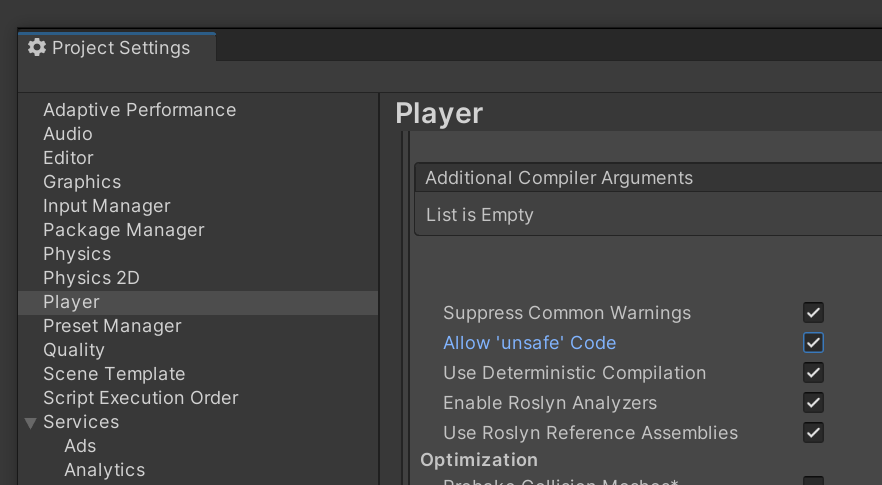Uncheck Use Roslyn Reference Assemblies
The height and width of the screenshot is (485, 882).
(813, 433)
